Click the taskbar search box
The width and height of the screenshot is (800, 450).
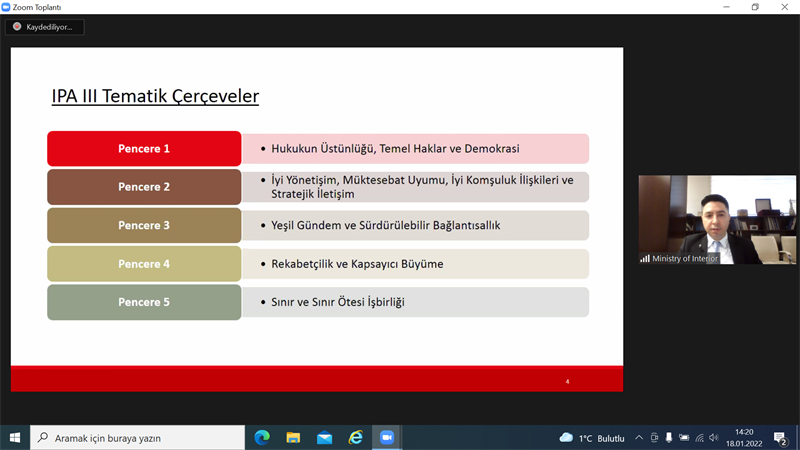(138, 438)
